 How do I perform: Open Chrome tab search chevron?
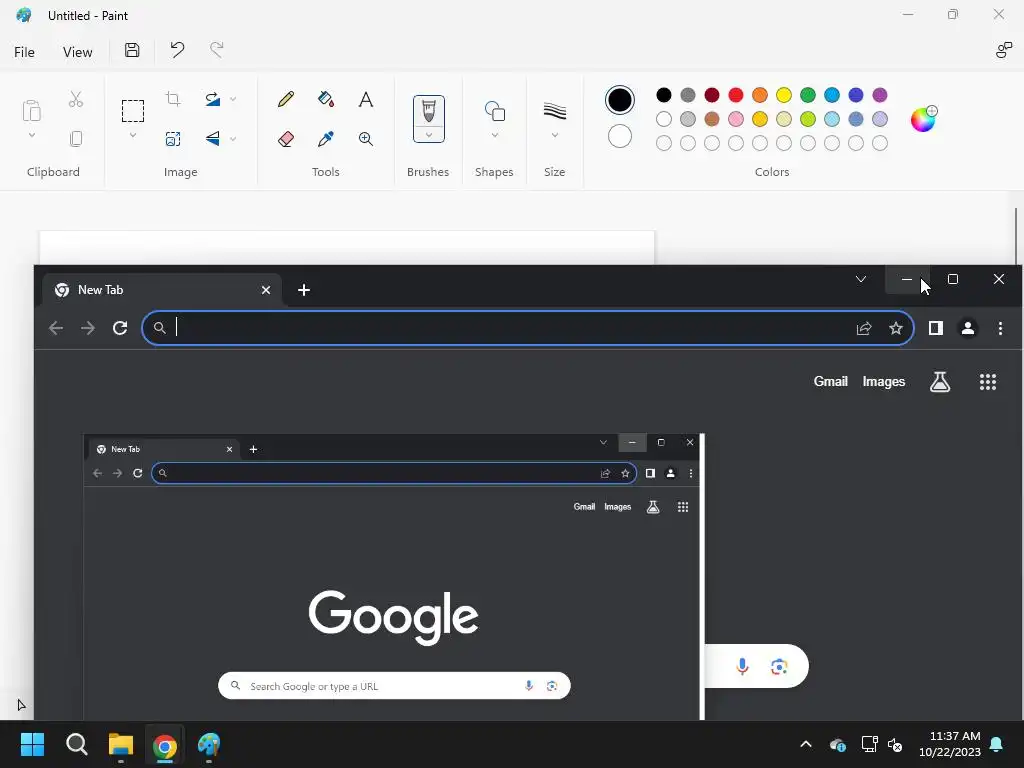click(x=861, y=280)
